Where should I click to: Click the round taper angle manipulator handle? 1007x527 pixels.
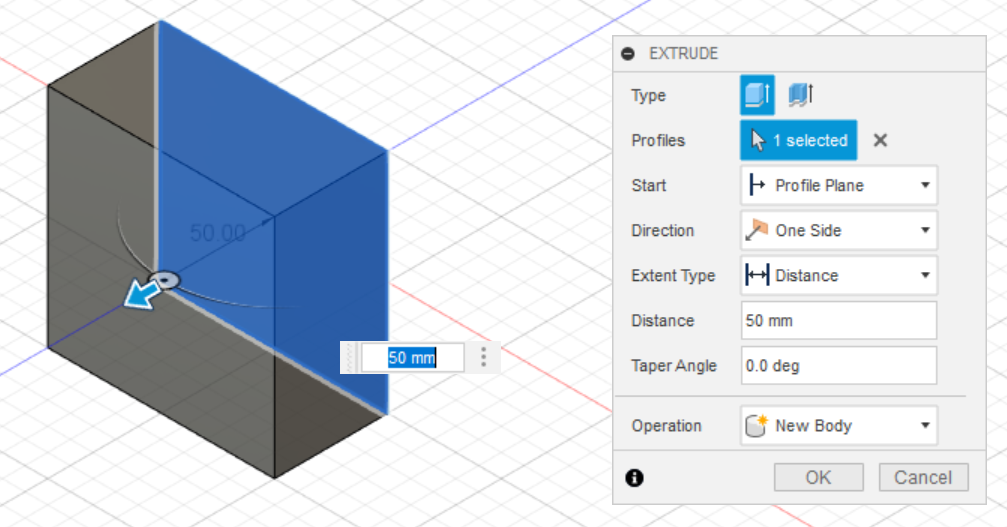(x=165, y=280)
